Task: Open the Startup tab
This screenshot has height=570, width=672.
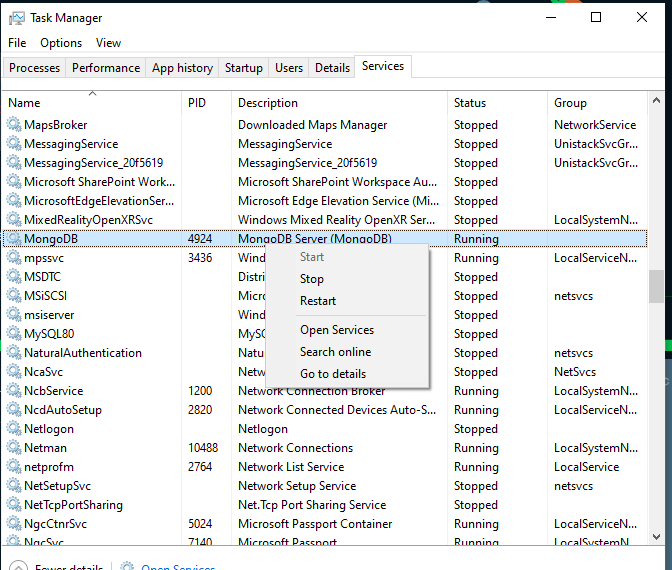Action: pos(244,68)
